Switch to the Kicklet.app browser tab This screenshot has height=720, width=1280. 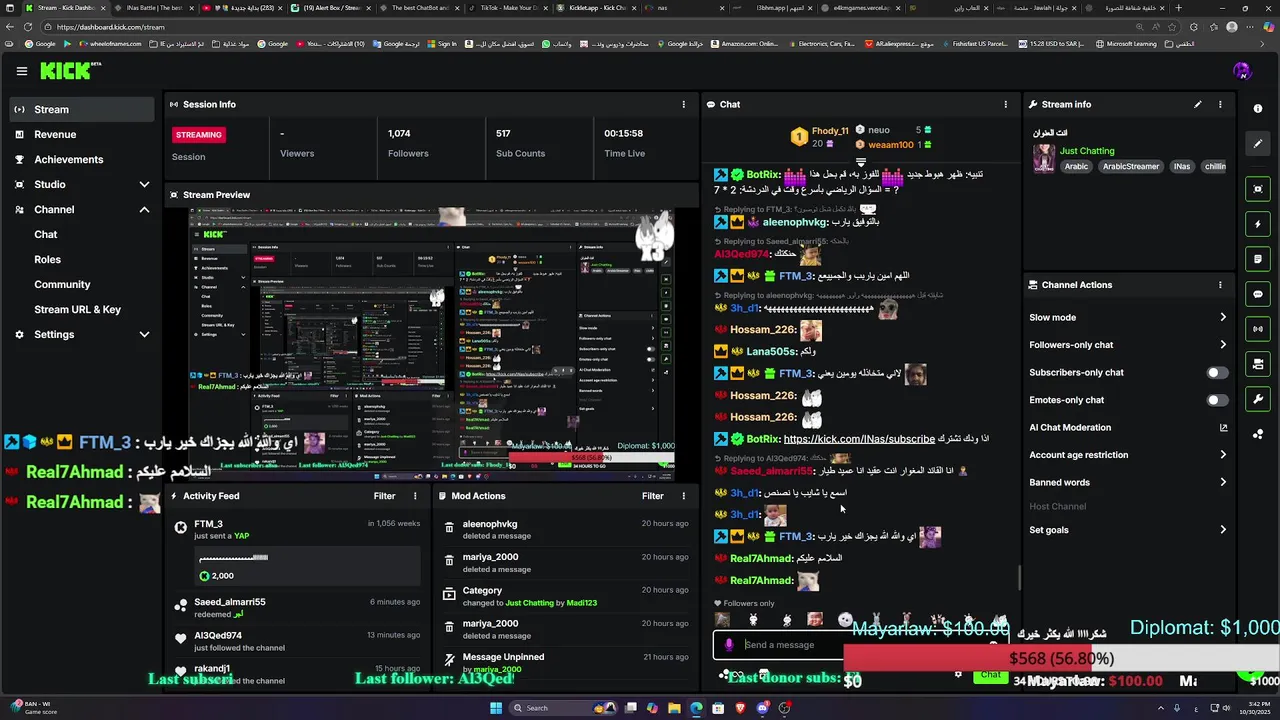597,7
